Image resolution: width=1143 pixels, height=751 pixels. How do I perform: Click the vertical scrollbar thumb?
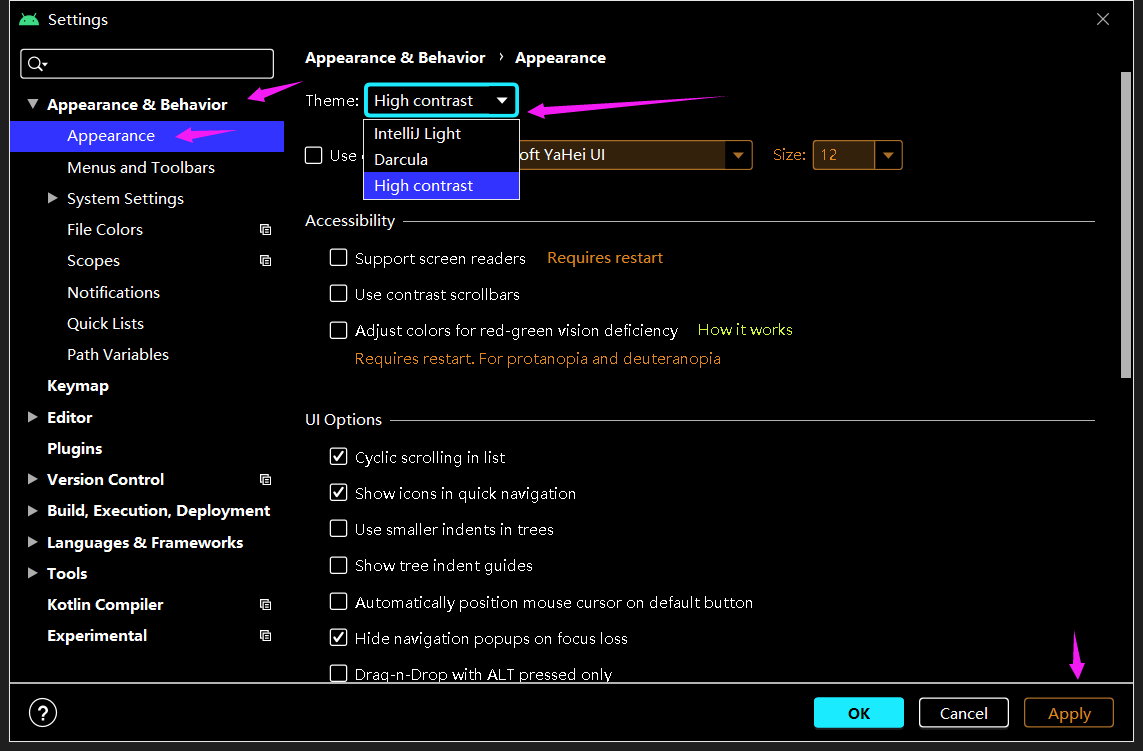click(1126, 225)
